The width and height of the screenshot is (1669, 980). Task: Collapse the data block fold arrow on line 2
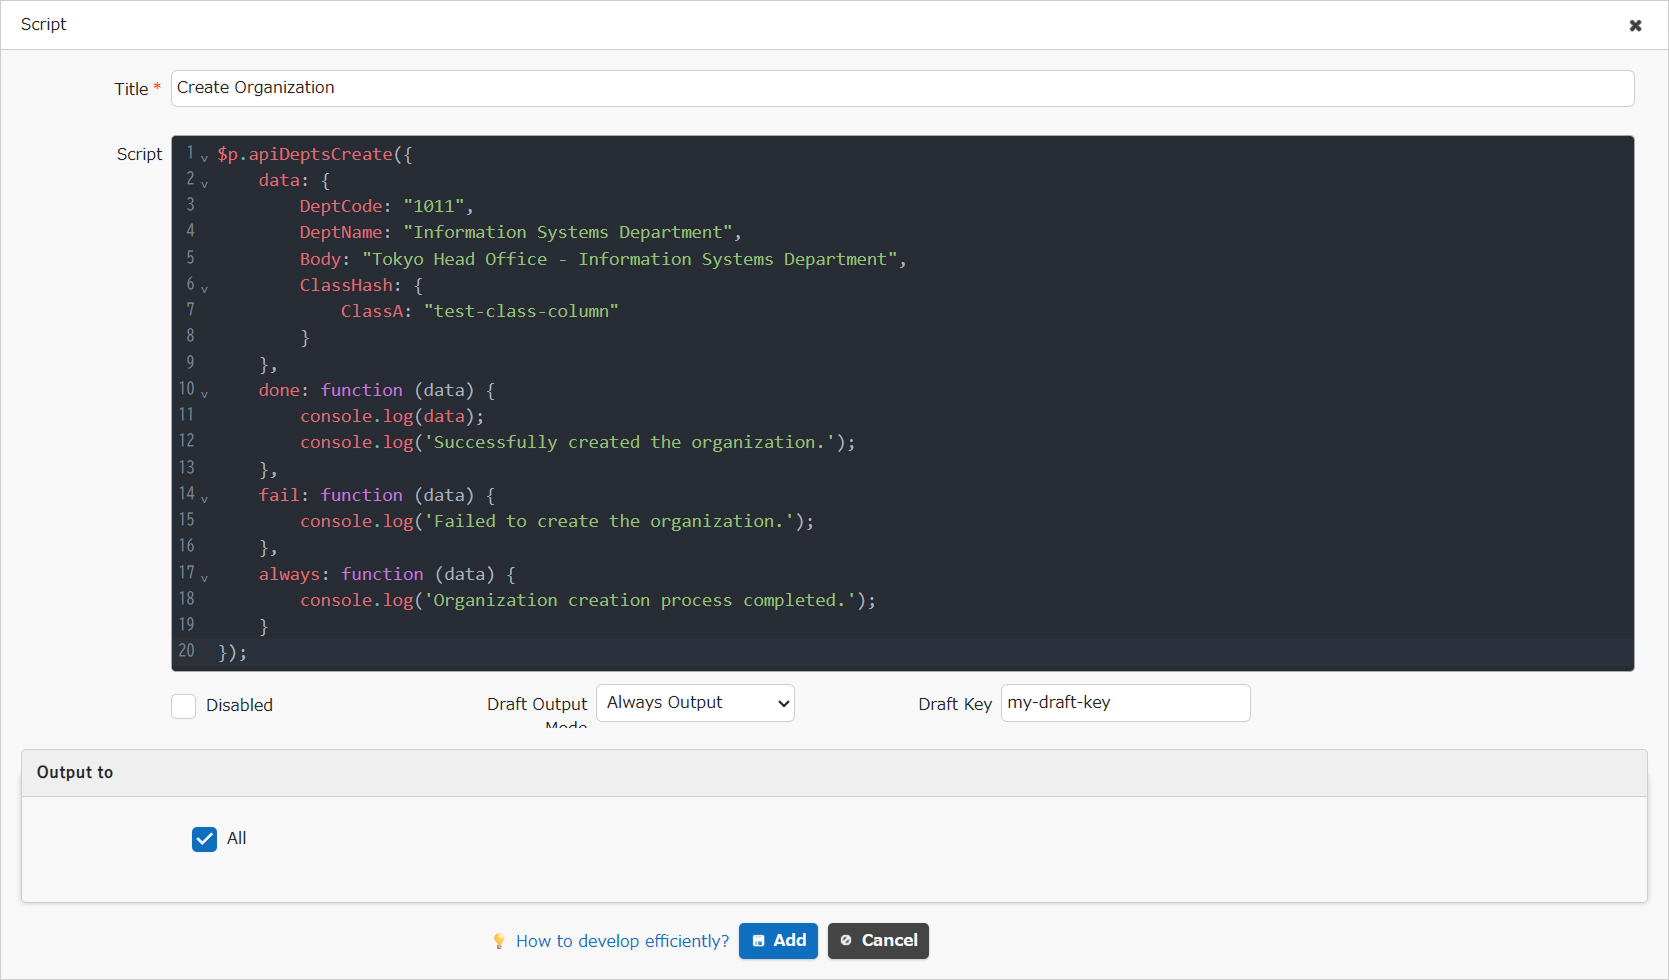204,183
